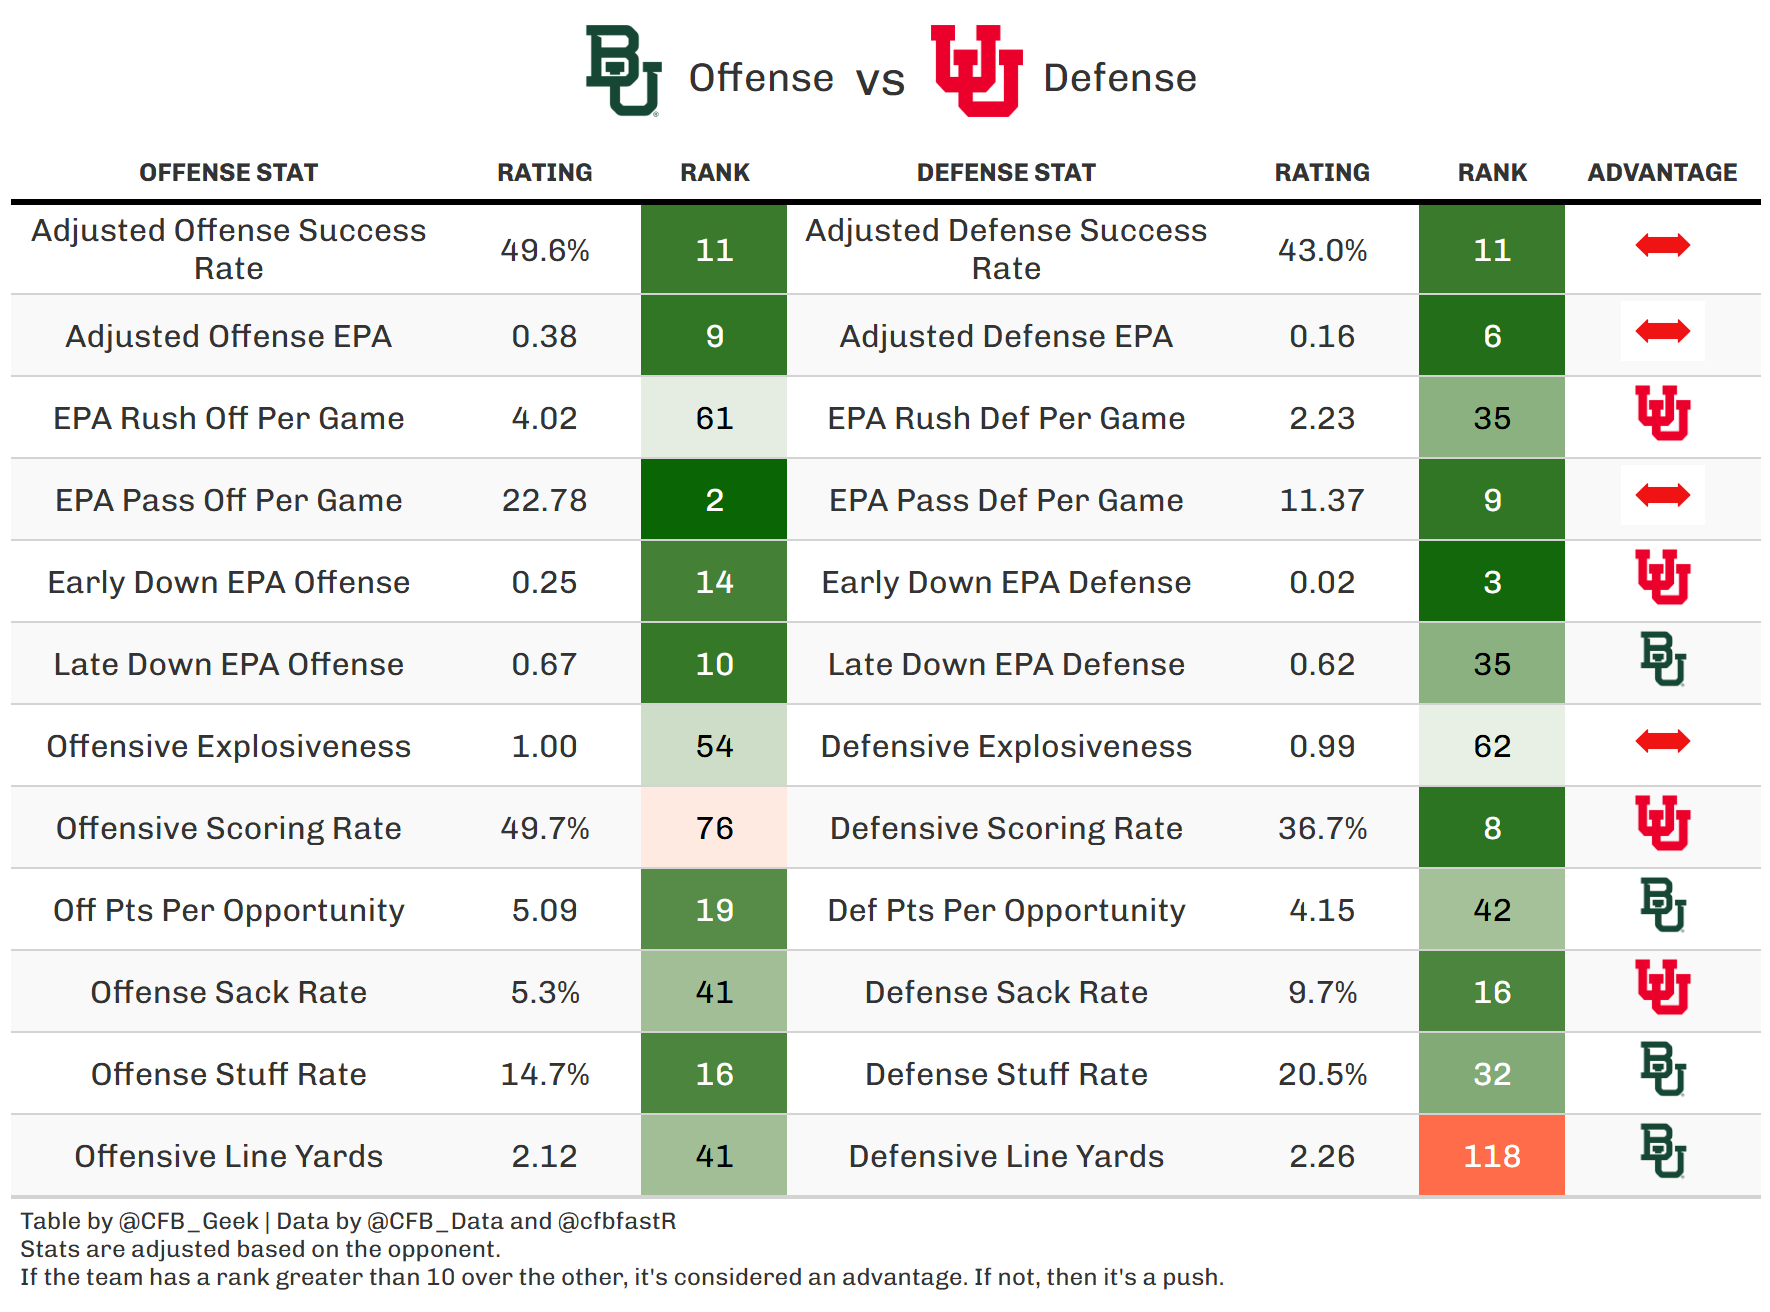Viewport: 1770px width, 1312px height.
Task: Click the Baylor advantage logo for Stuff Rate
Action: click(x=1662, y=1069)
